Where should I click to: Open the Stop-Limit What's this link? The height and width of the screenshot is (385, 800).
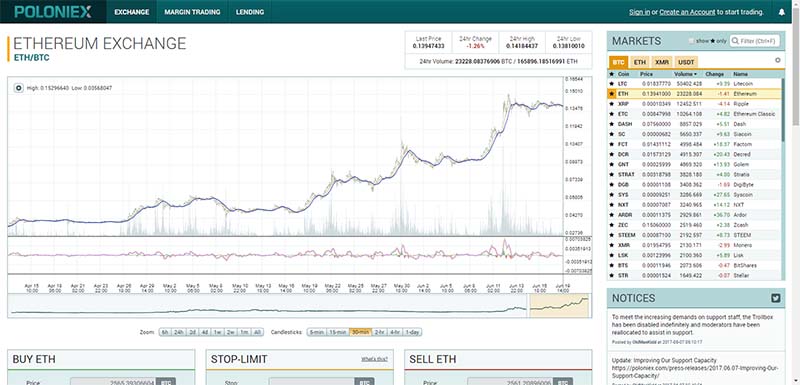pyautogui.click(x=374, y=360)
